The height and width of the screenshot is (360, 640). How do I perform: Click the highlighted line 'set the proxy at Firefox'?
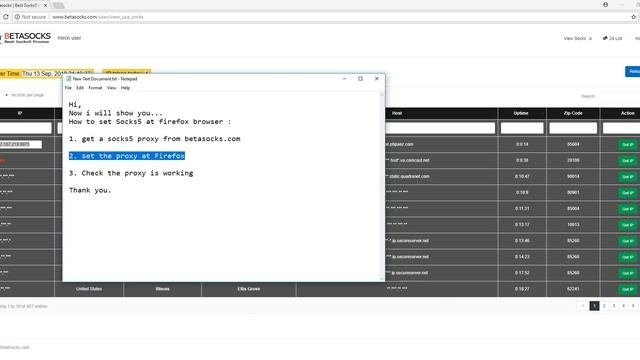pyautogui.click(x=127, y=156)
